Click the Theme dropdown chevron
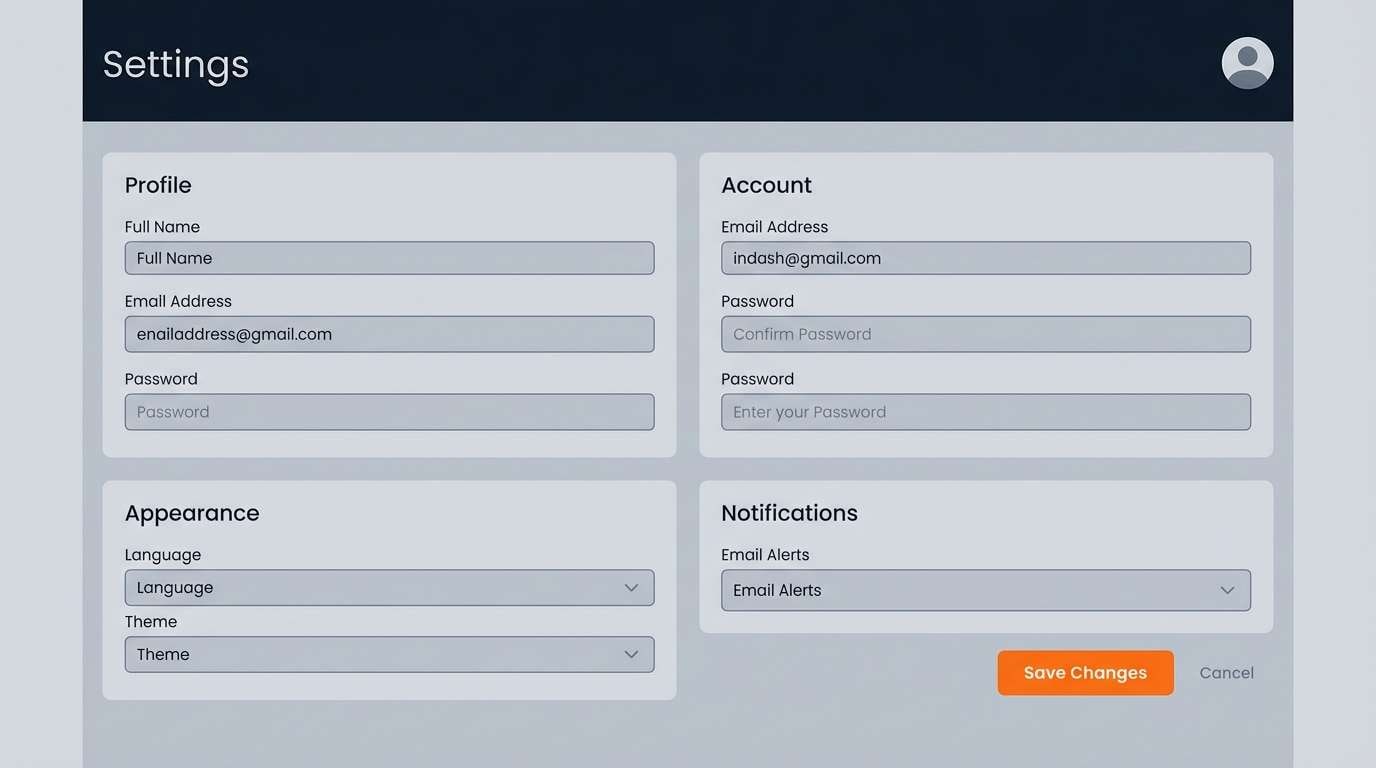This screenshot has height=768, width=1376. [x=631, y=654]
